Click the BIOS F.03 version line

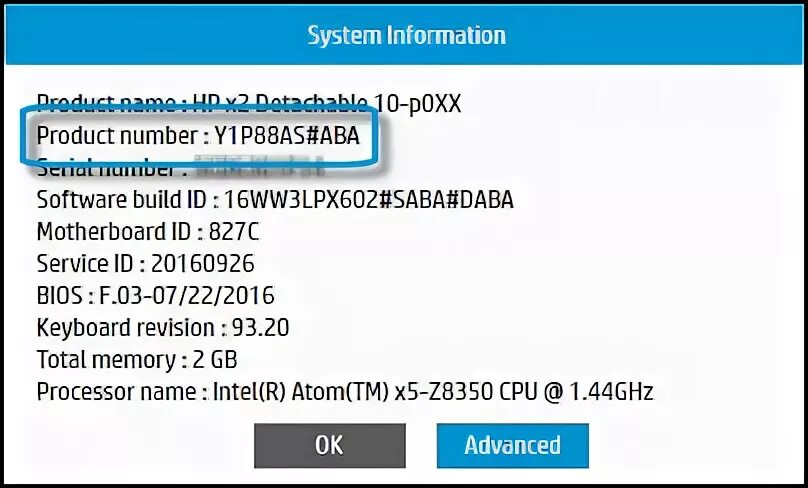156,296
